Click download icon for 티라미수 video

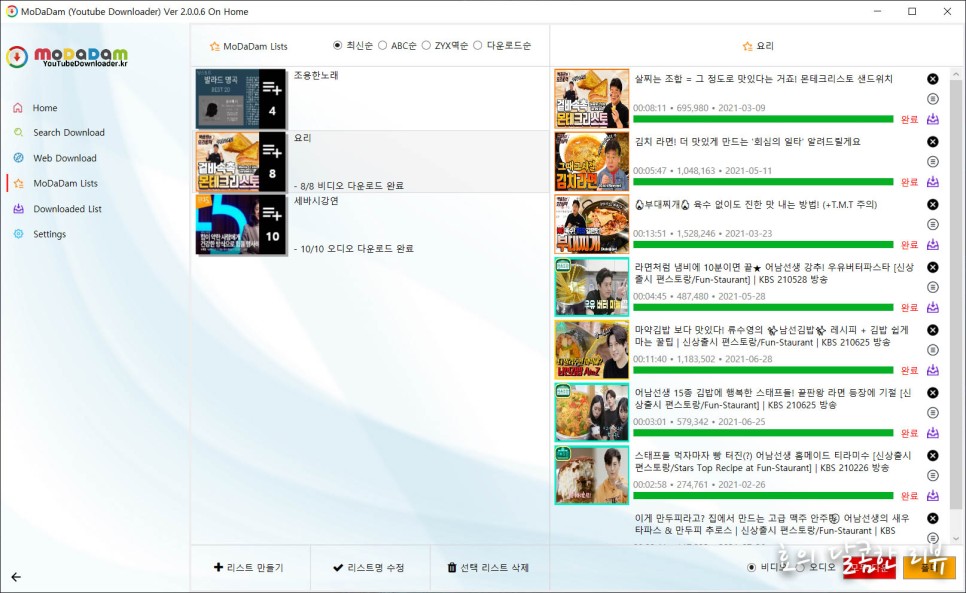[933, 496]
